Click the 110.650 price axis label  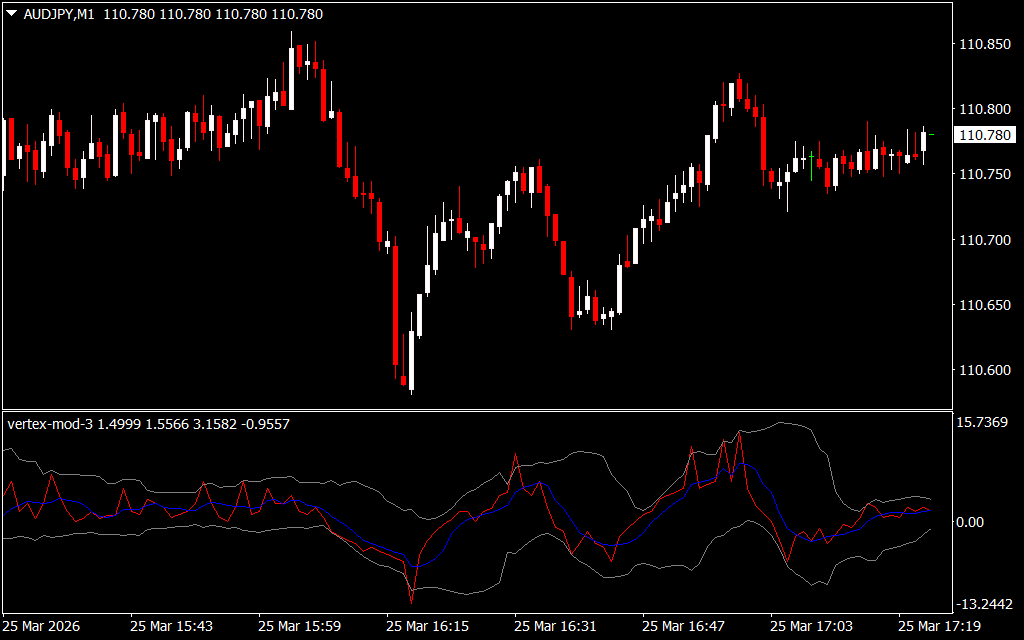[984, 306]
